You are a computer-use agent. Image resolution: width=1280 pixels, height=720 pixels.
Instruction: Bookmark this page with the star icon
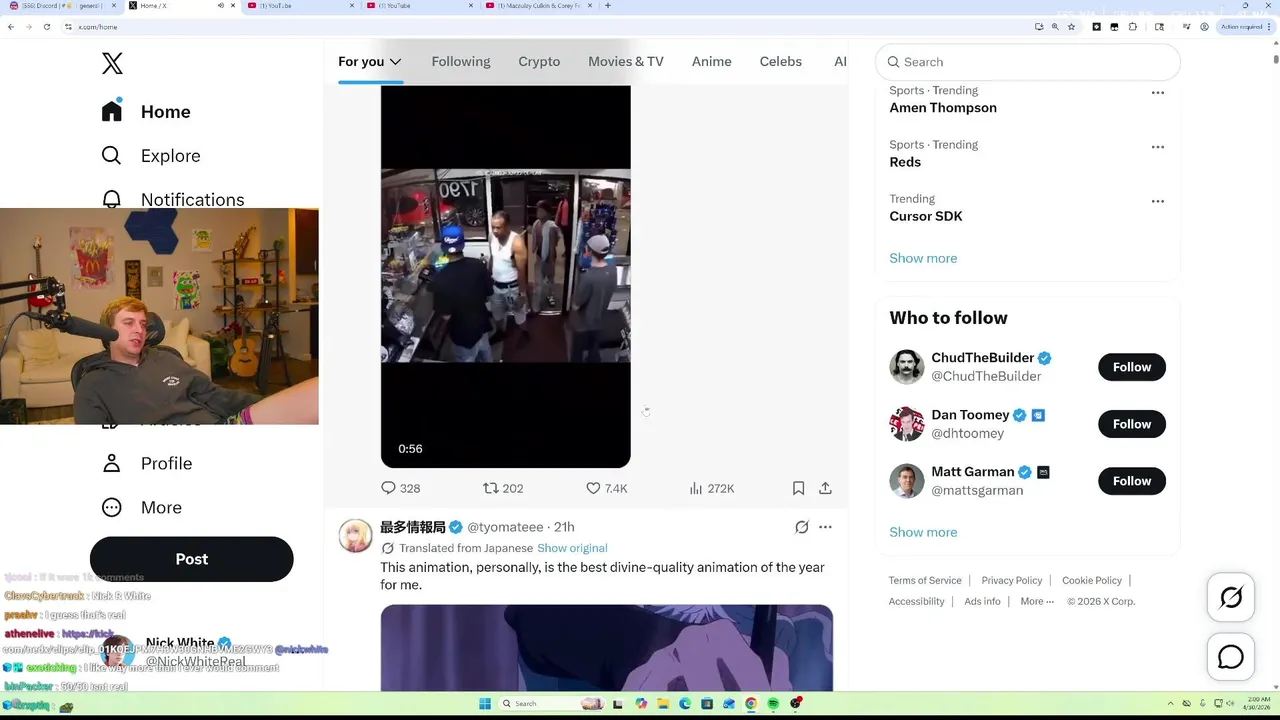pos(1071,27)
